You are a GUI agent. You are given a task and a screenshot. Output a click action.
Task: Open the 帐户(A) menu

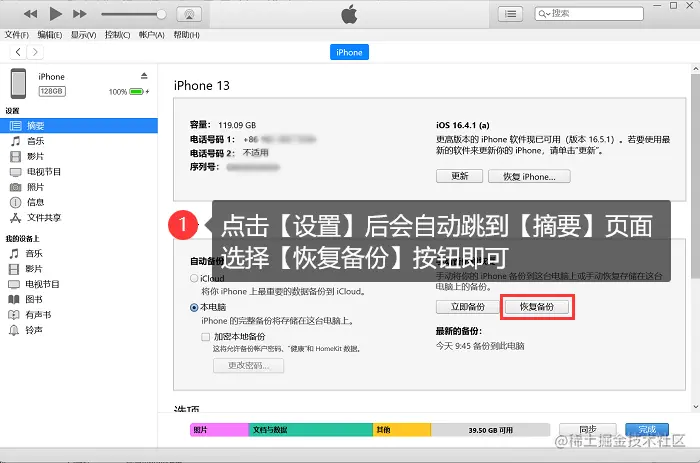coord(151,35)
